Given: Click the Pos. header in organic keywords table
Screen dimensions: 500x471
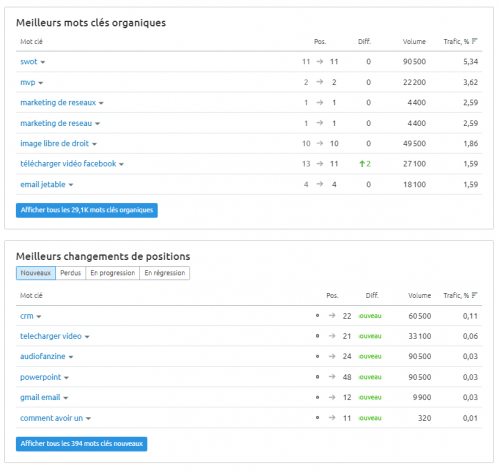Looking at the screenshot, I should [x=320, y=42].
